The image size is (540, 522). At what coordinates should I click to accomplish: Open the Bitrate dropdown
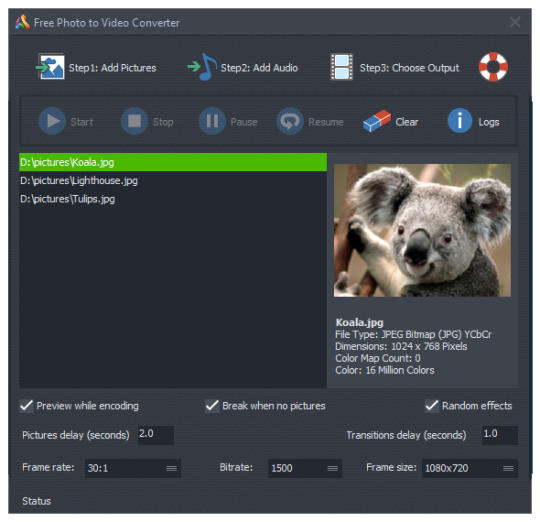305,468
